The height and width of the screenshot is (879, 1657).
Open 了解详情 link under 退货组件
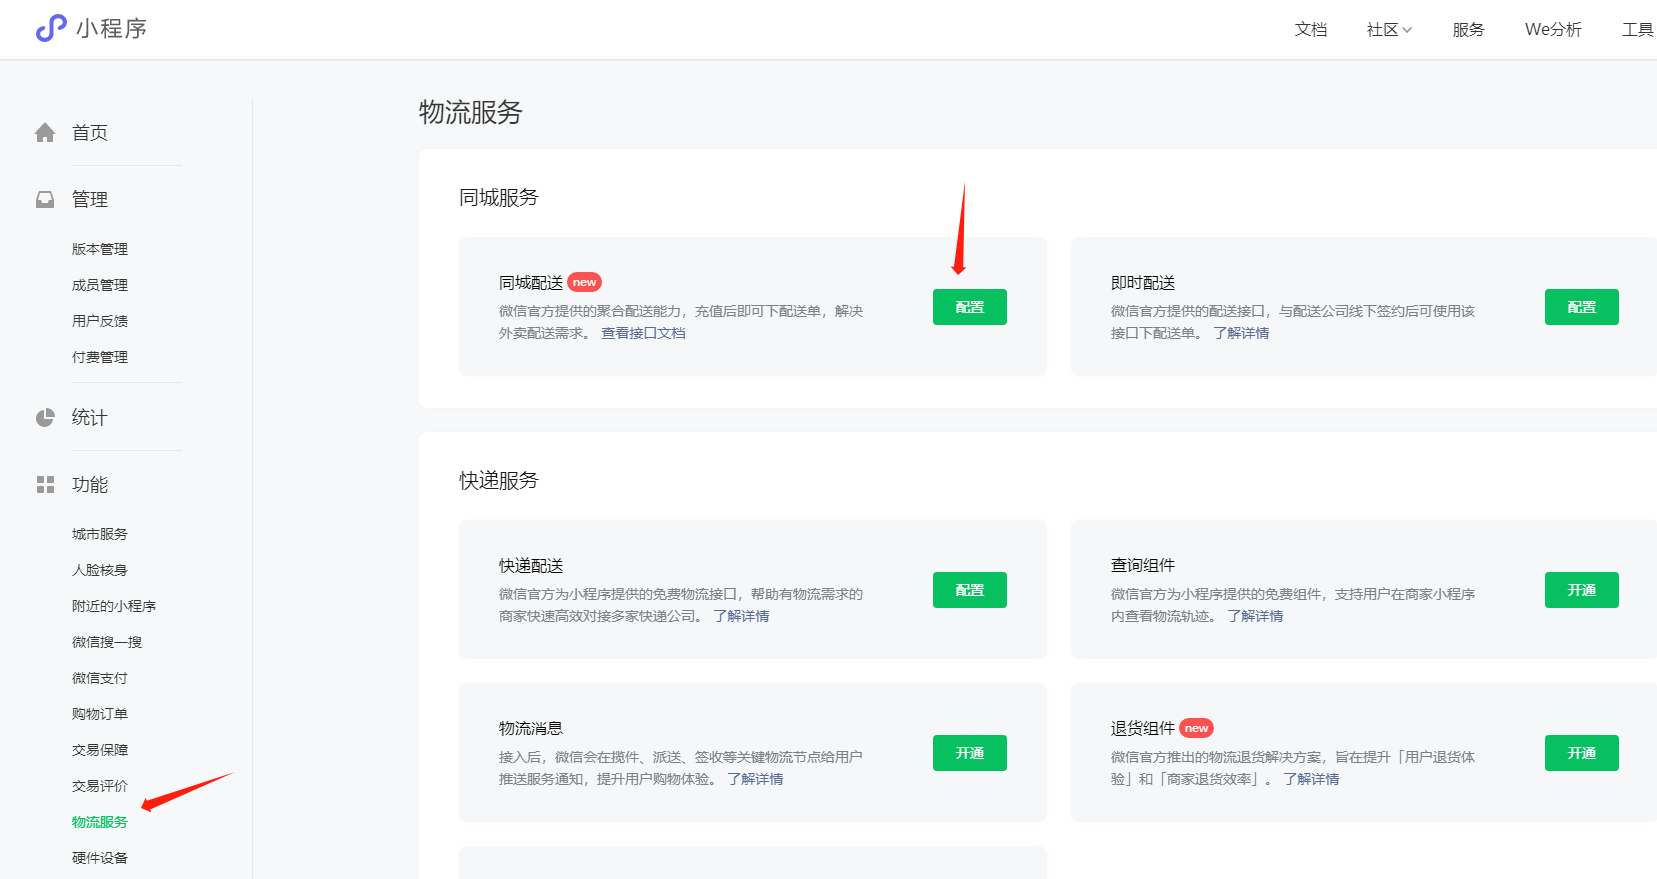tap(1311, 779)
